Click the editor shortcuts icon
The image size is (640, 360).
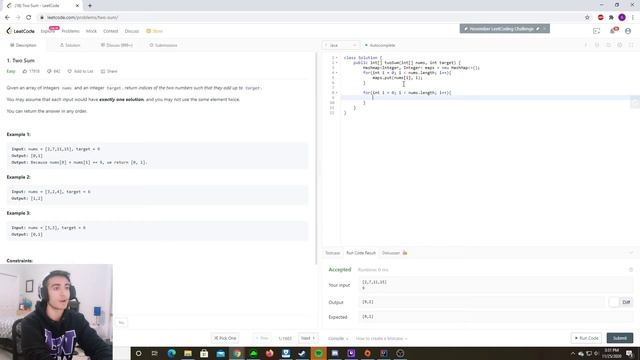(597, 45)
